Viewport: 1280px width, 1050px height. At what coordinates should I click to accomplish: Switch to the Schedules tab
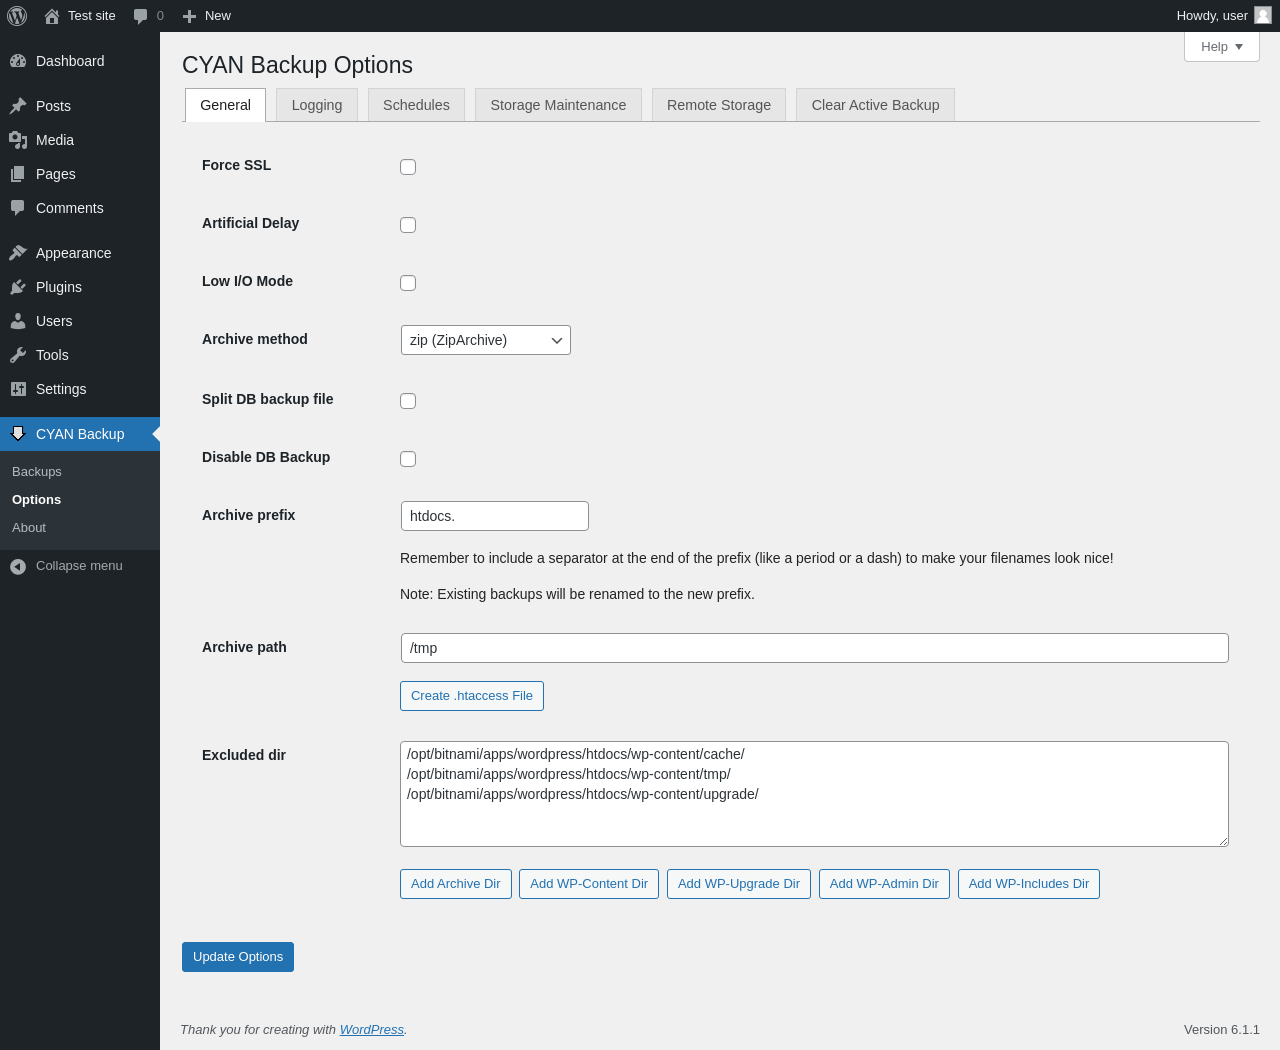[416, 105]
